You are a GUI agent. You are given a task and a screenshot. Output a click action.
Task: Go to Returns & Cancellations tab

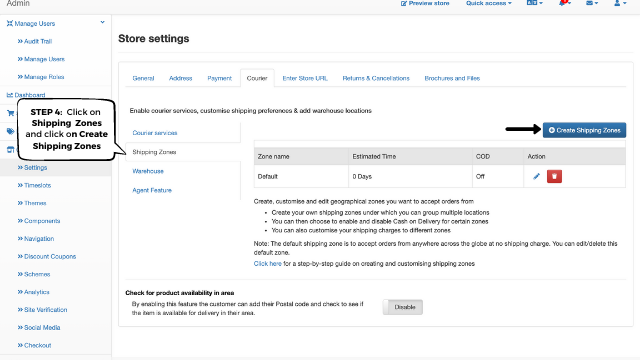[376, 78]
